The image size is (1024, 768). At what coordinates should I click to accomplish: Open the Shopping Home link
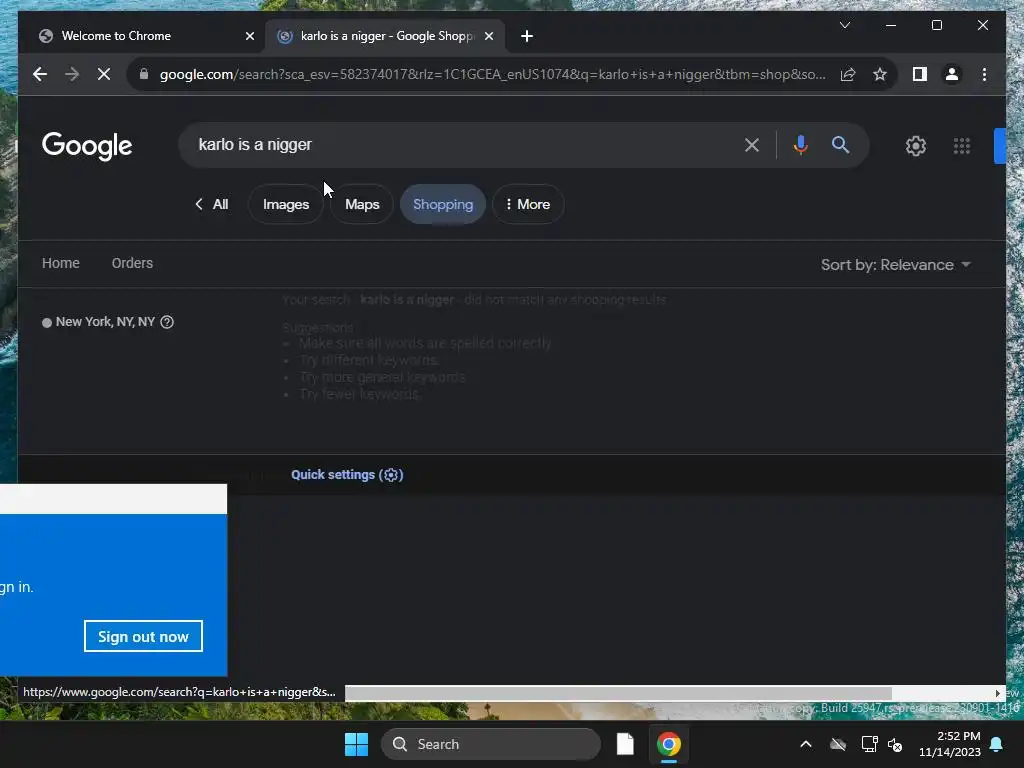point(61,263)
